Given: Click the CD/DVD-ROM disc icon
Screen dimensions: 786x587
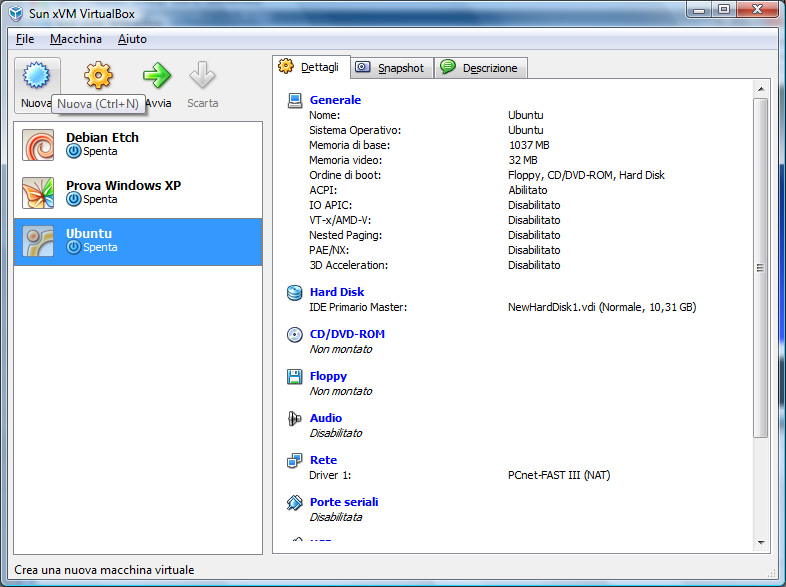Looking at the screenshot, I should pos(295,334).
